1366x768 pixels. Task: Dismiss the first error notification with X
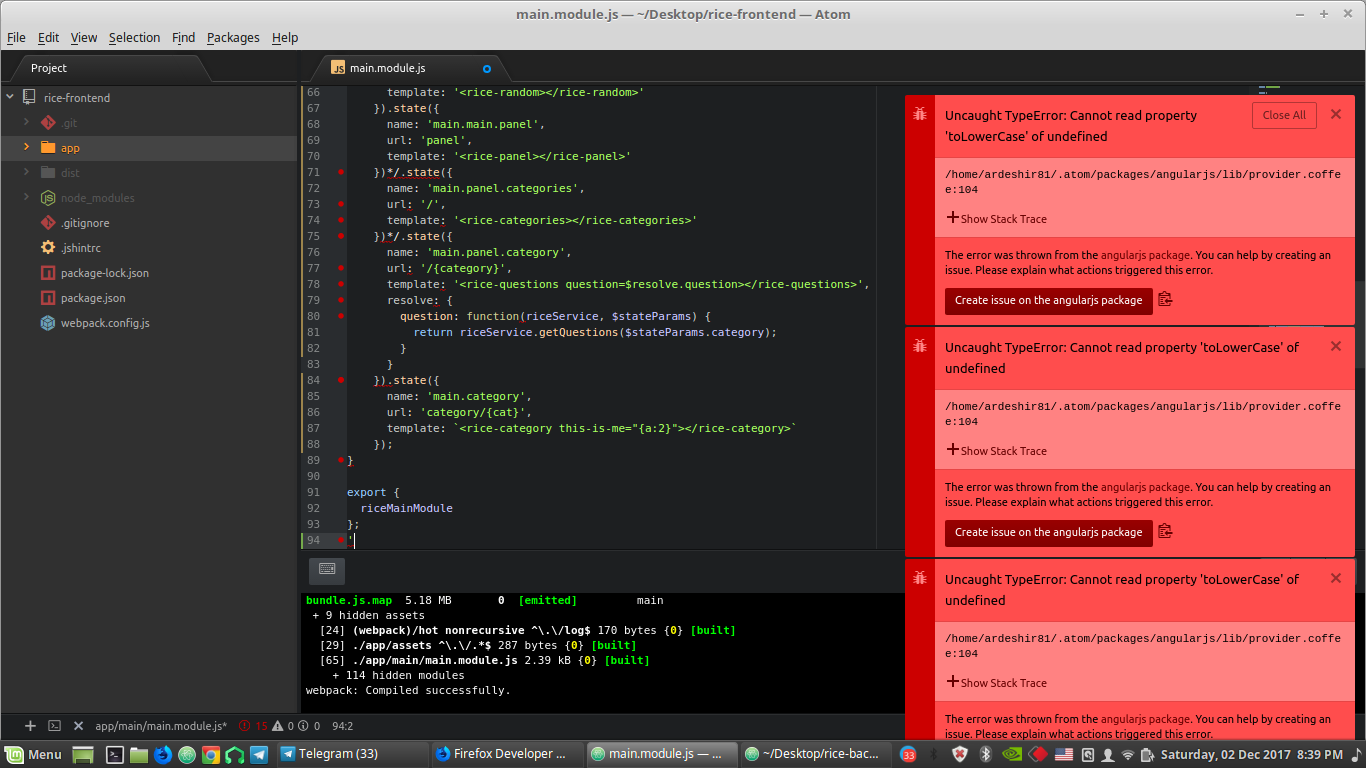(1335, 114)
